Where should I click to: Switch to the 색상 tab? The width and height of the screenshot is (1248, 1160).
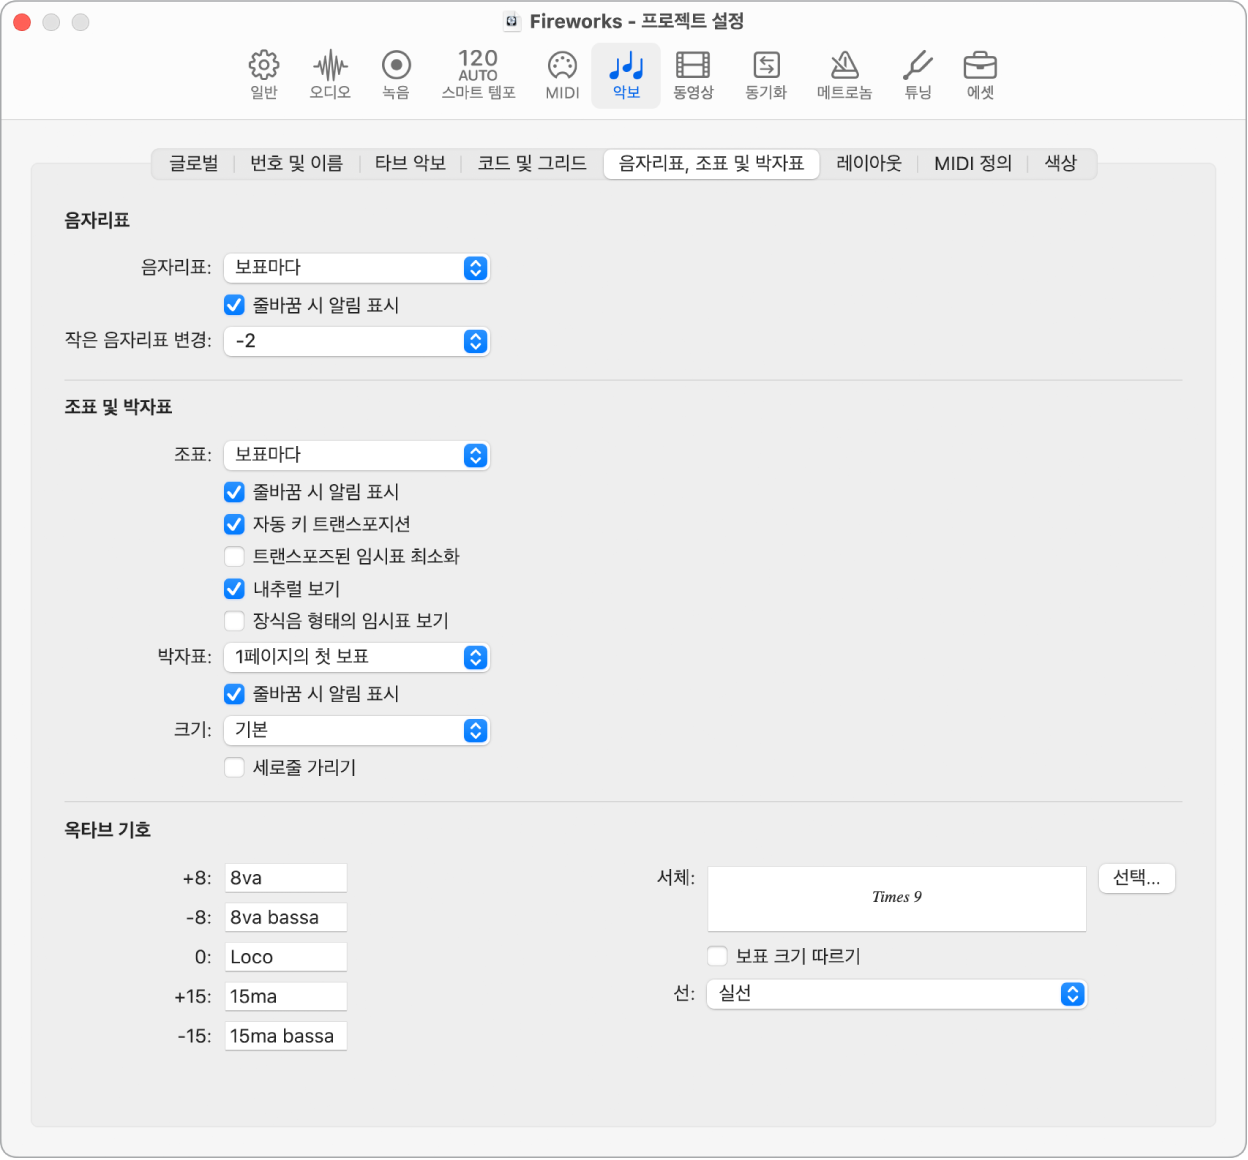coord(1060,163)
